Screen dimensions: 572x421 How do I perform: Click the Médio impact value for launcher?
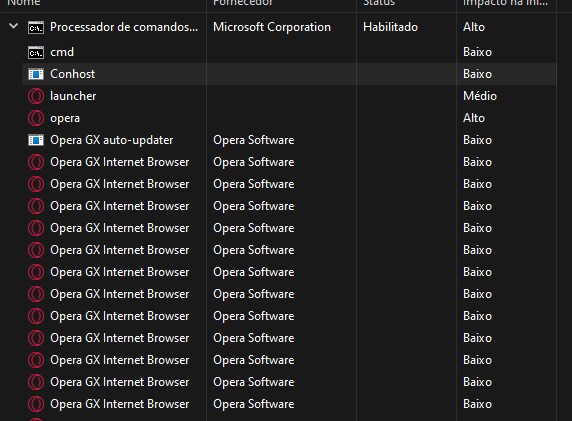480,96
